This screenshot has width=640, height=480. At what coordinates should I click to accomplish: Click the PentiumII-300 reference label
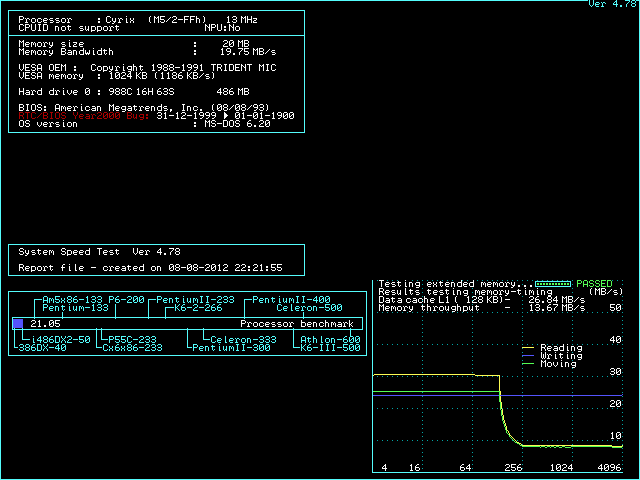[x=231, y=348]
